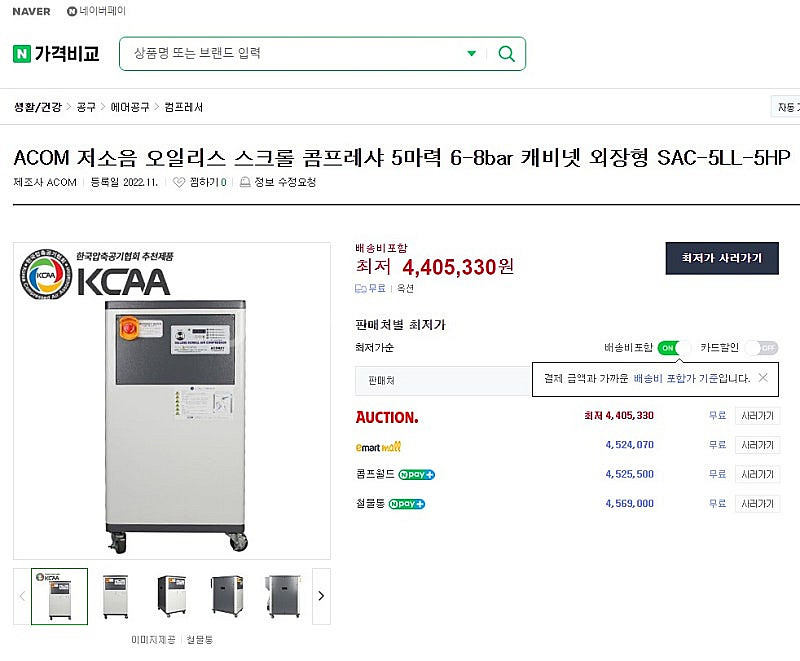Enable the 카드할인 toggle
Screen dimensions: 800x661
click(x=761, y=348)
